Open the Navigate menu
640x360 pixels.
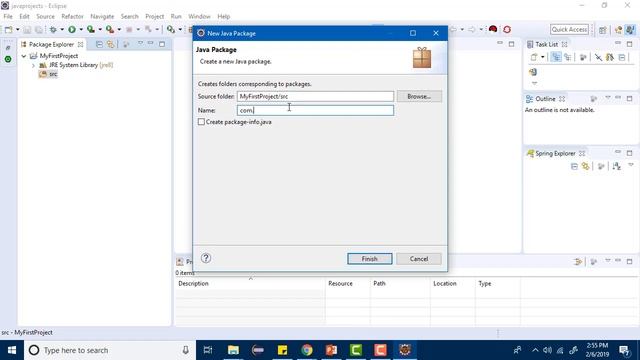pos(102,16)
